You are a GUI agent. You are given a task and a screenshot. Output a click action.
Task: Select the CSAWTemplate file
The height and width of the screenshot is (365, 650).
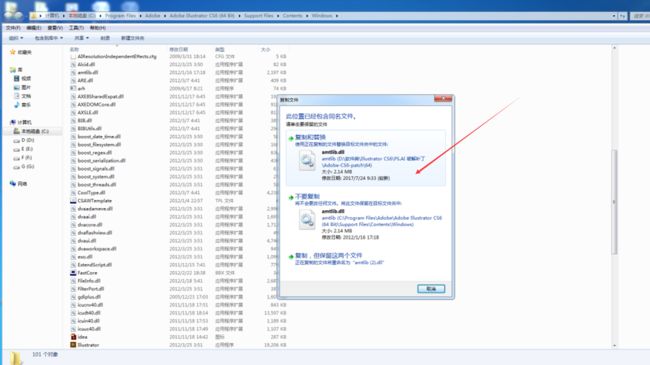tap(95, 201)
